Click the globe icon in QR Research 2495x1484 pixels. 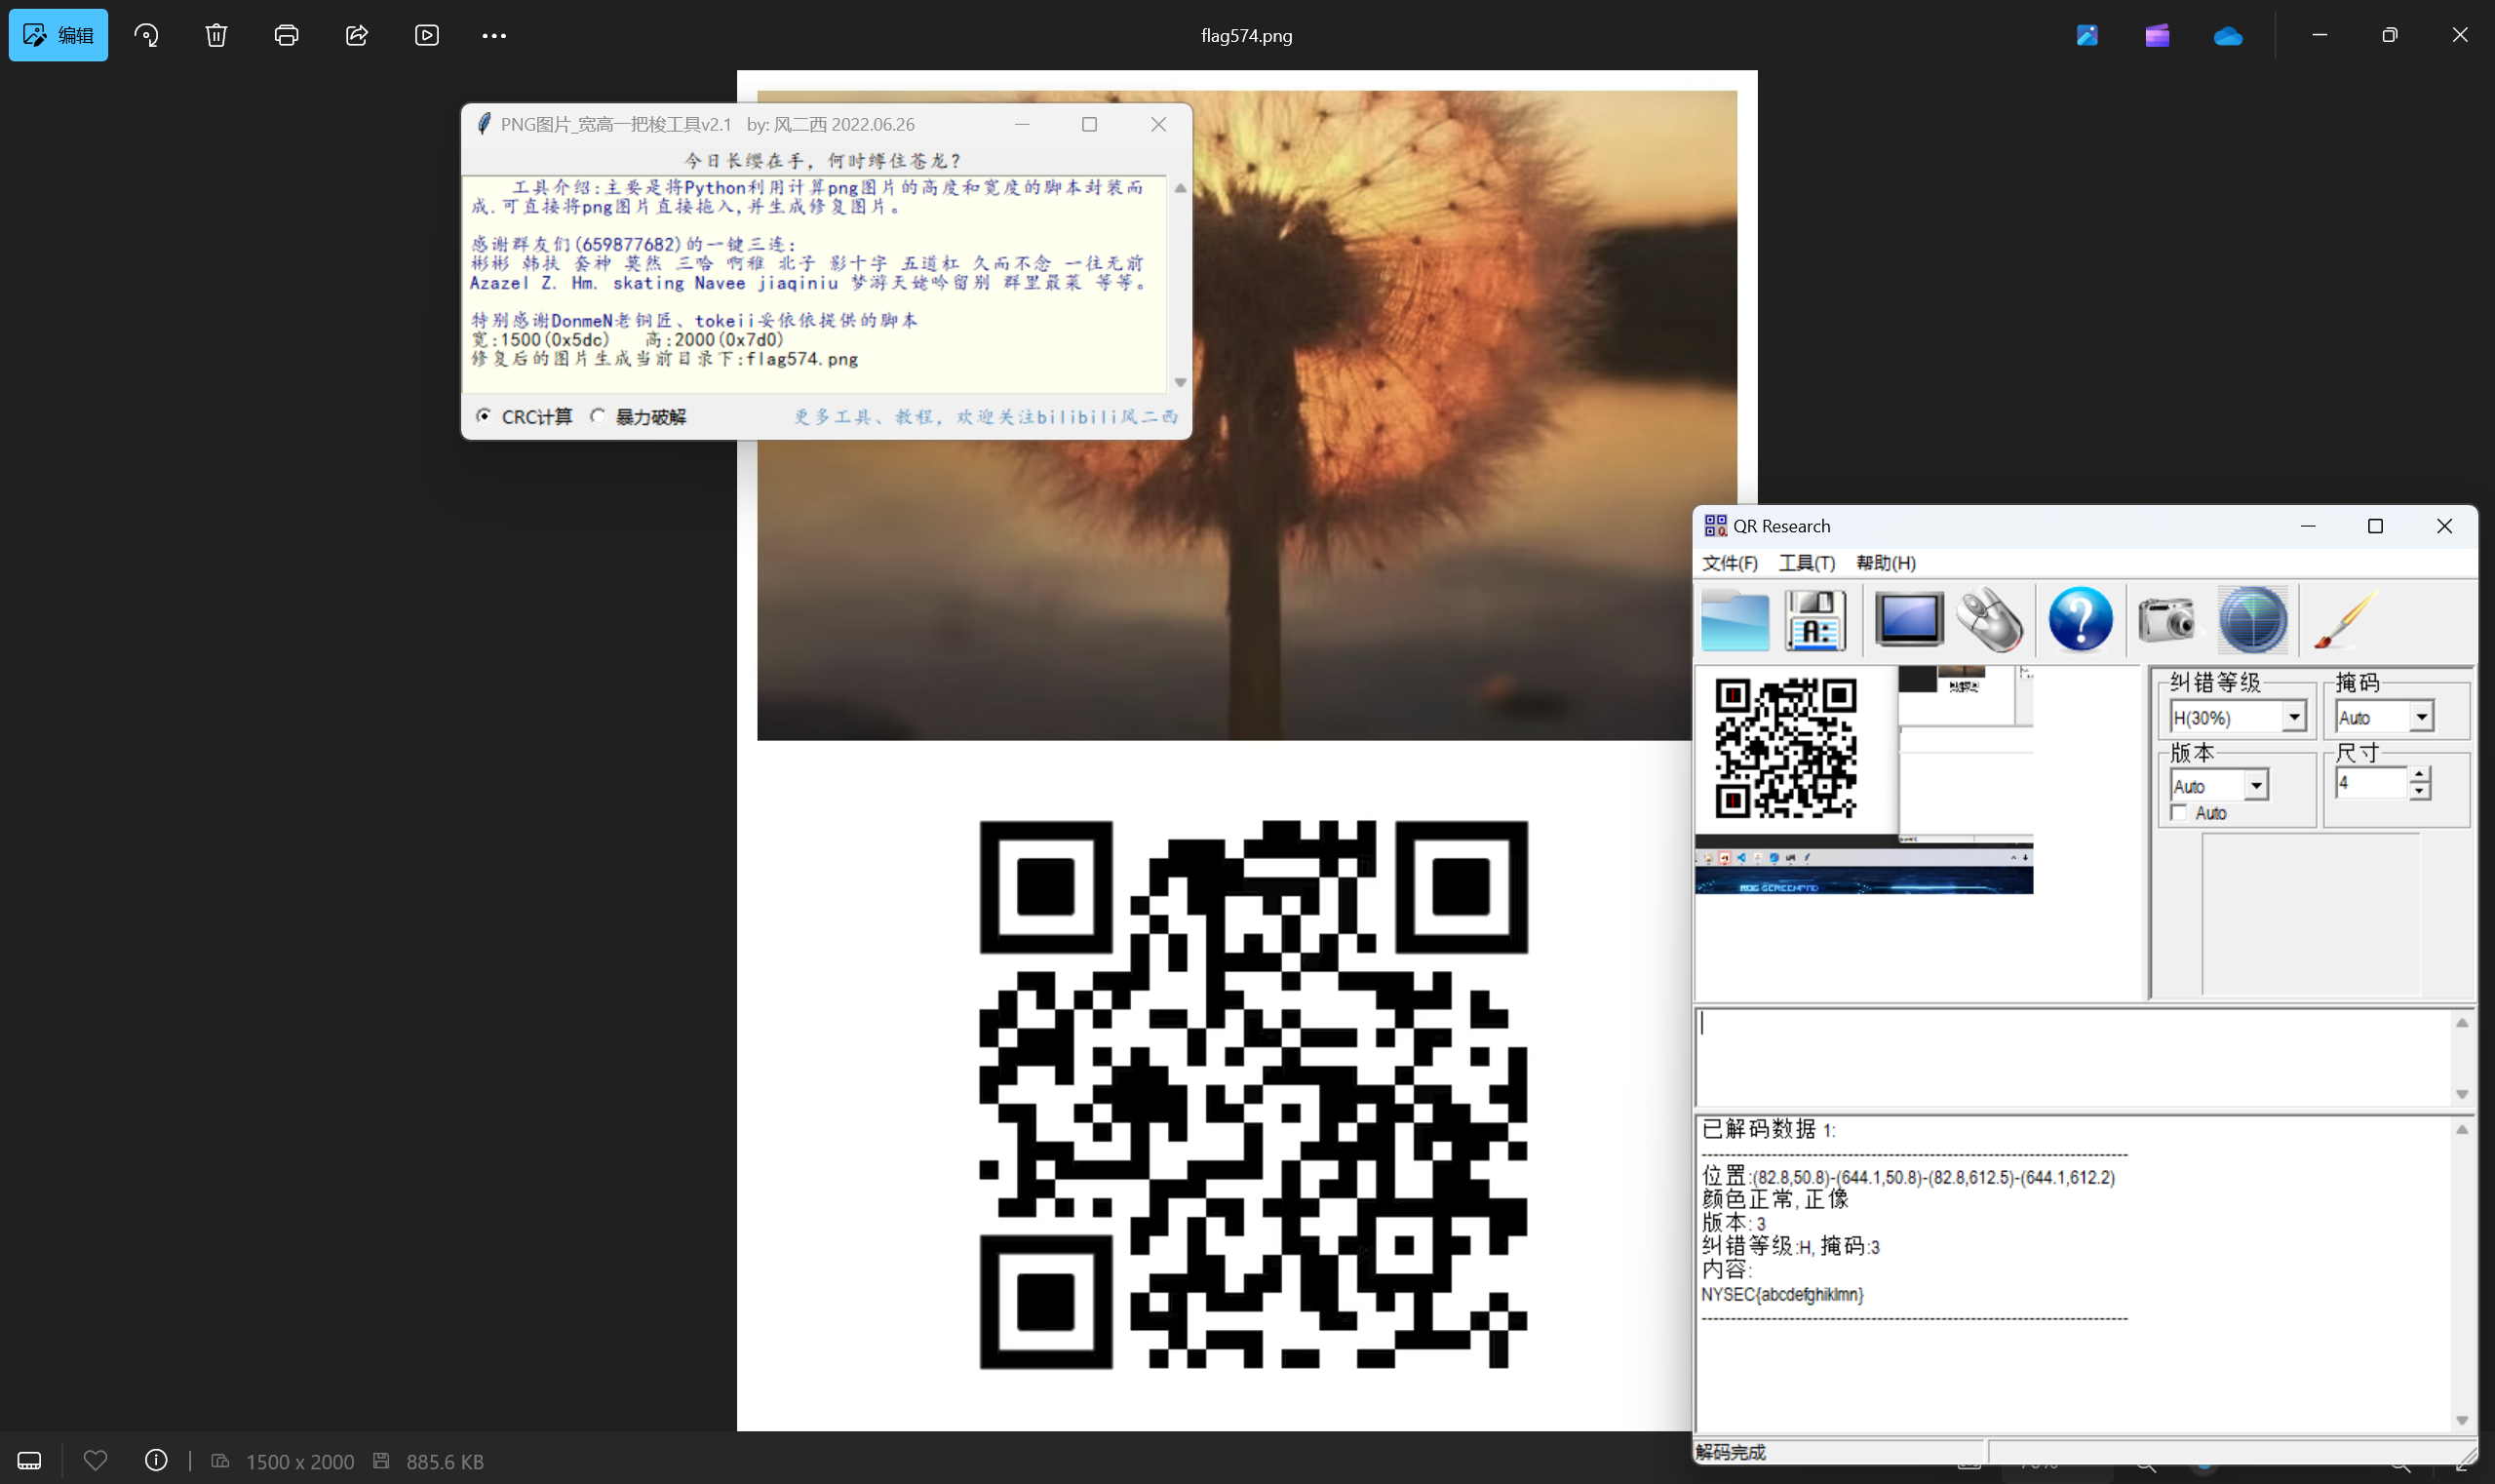2252,620
